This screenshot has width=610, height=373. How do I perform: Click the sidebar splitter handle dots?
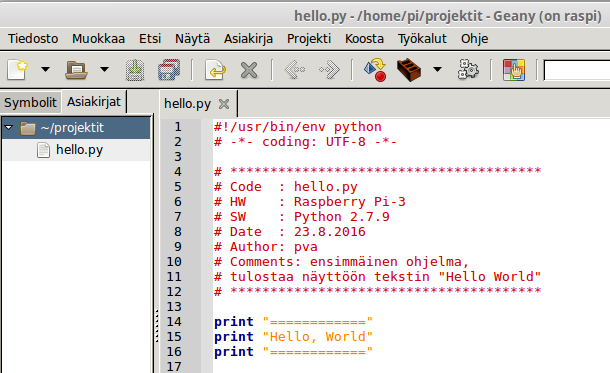coord(156,326)
